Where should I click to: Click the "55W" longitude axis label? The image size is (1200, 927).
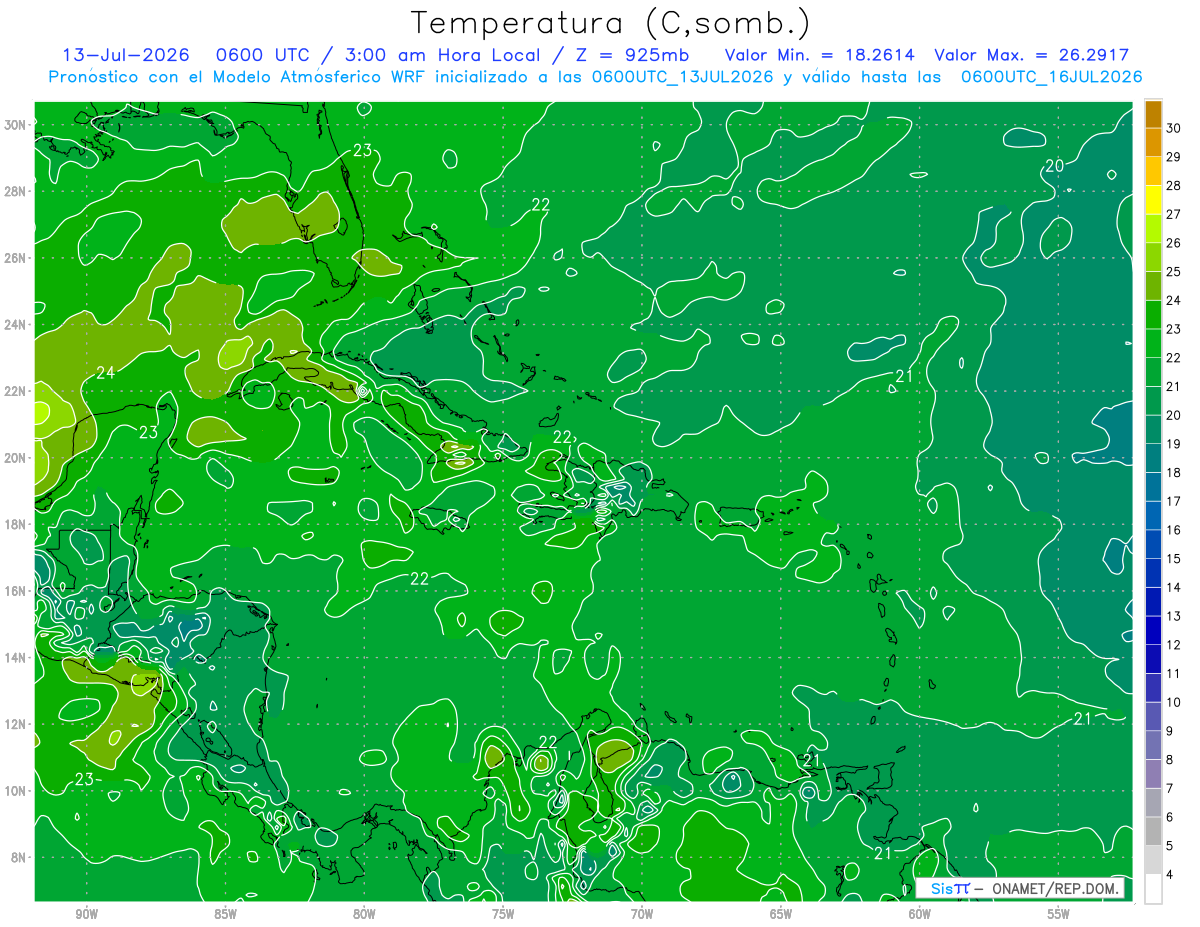(1059, 914)
